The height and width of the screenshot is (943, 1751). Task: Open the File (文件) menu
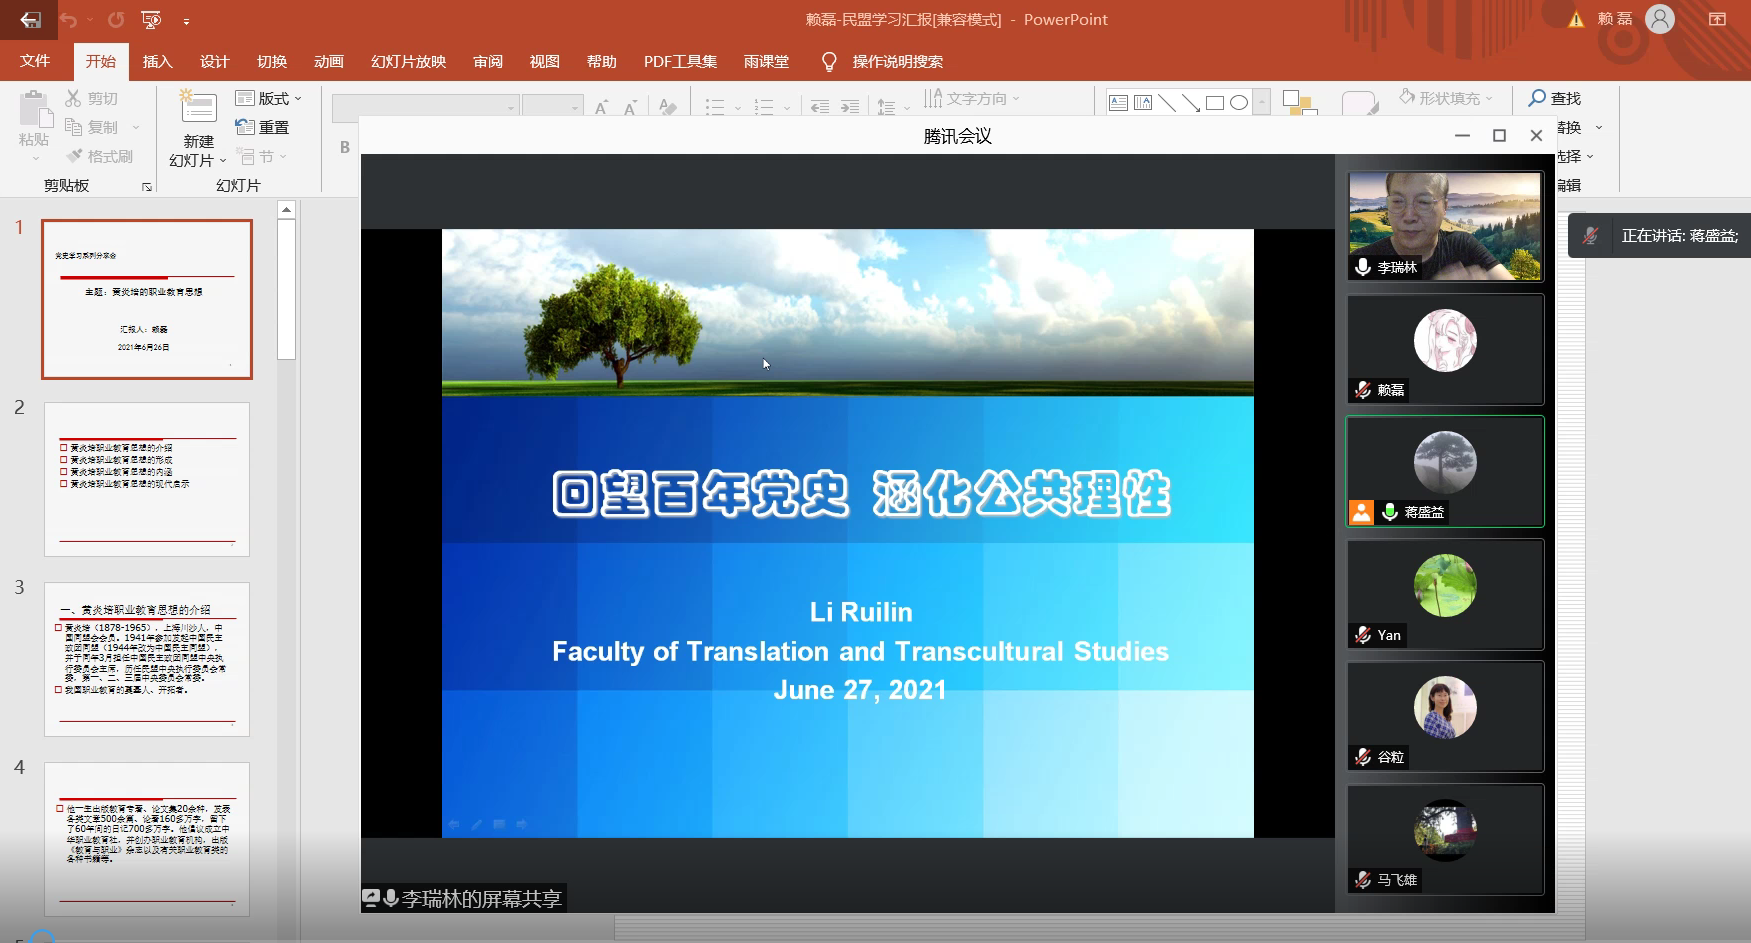coord(35,62)
